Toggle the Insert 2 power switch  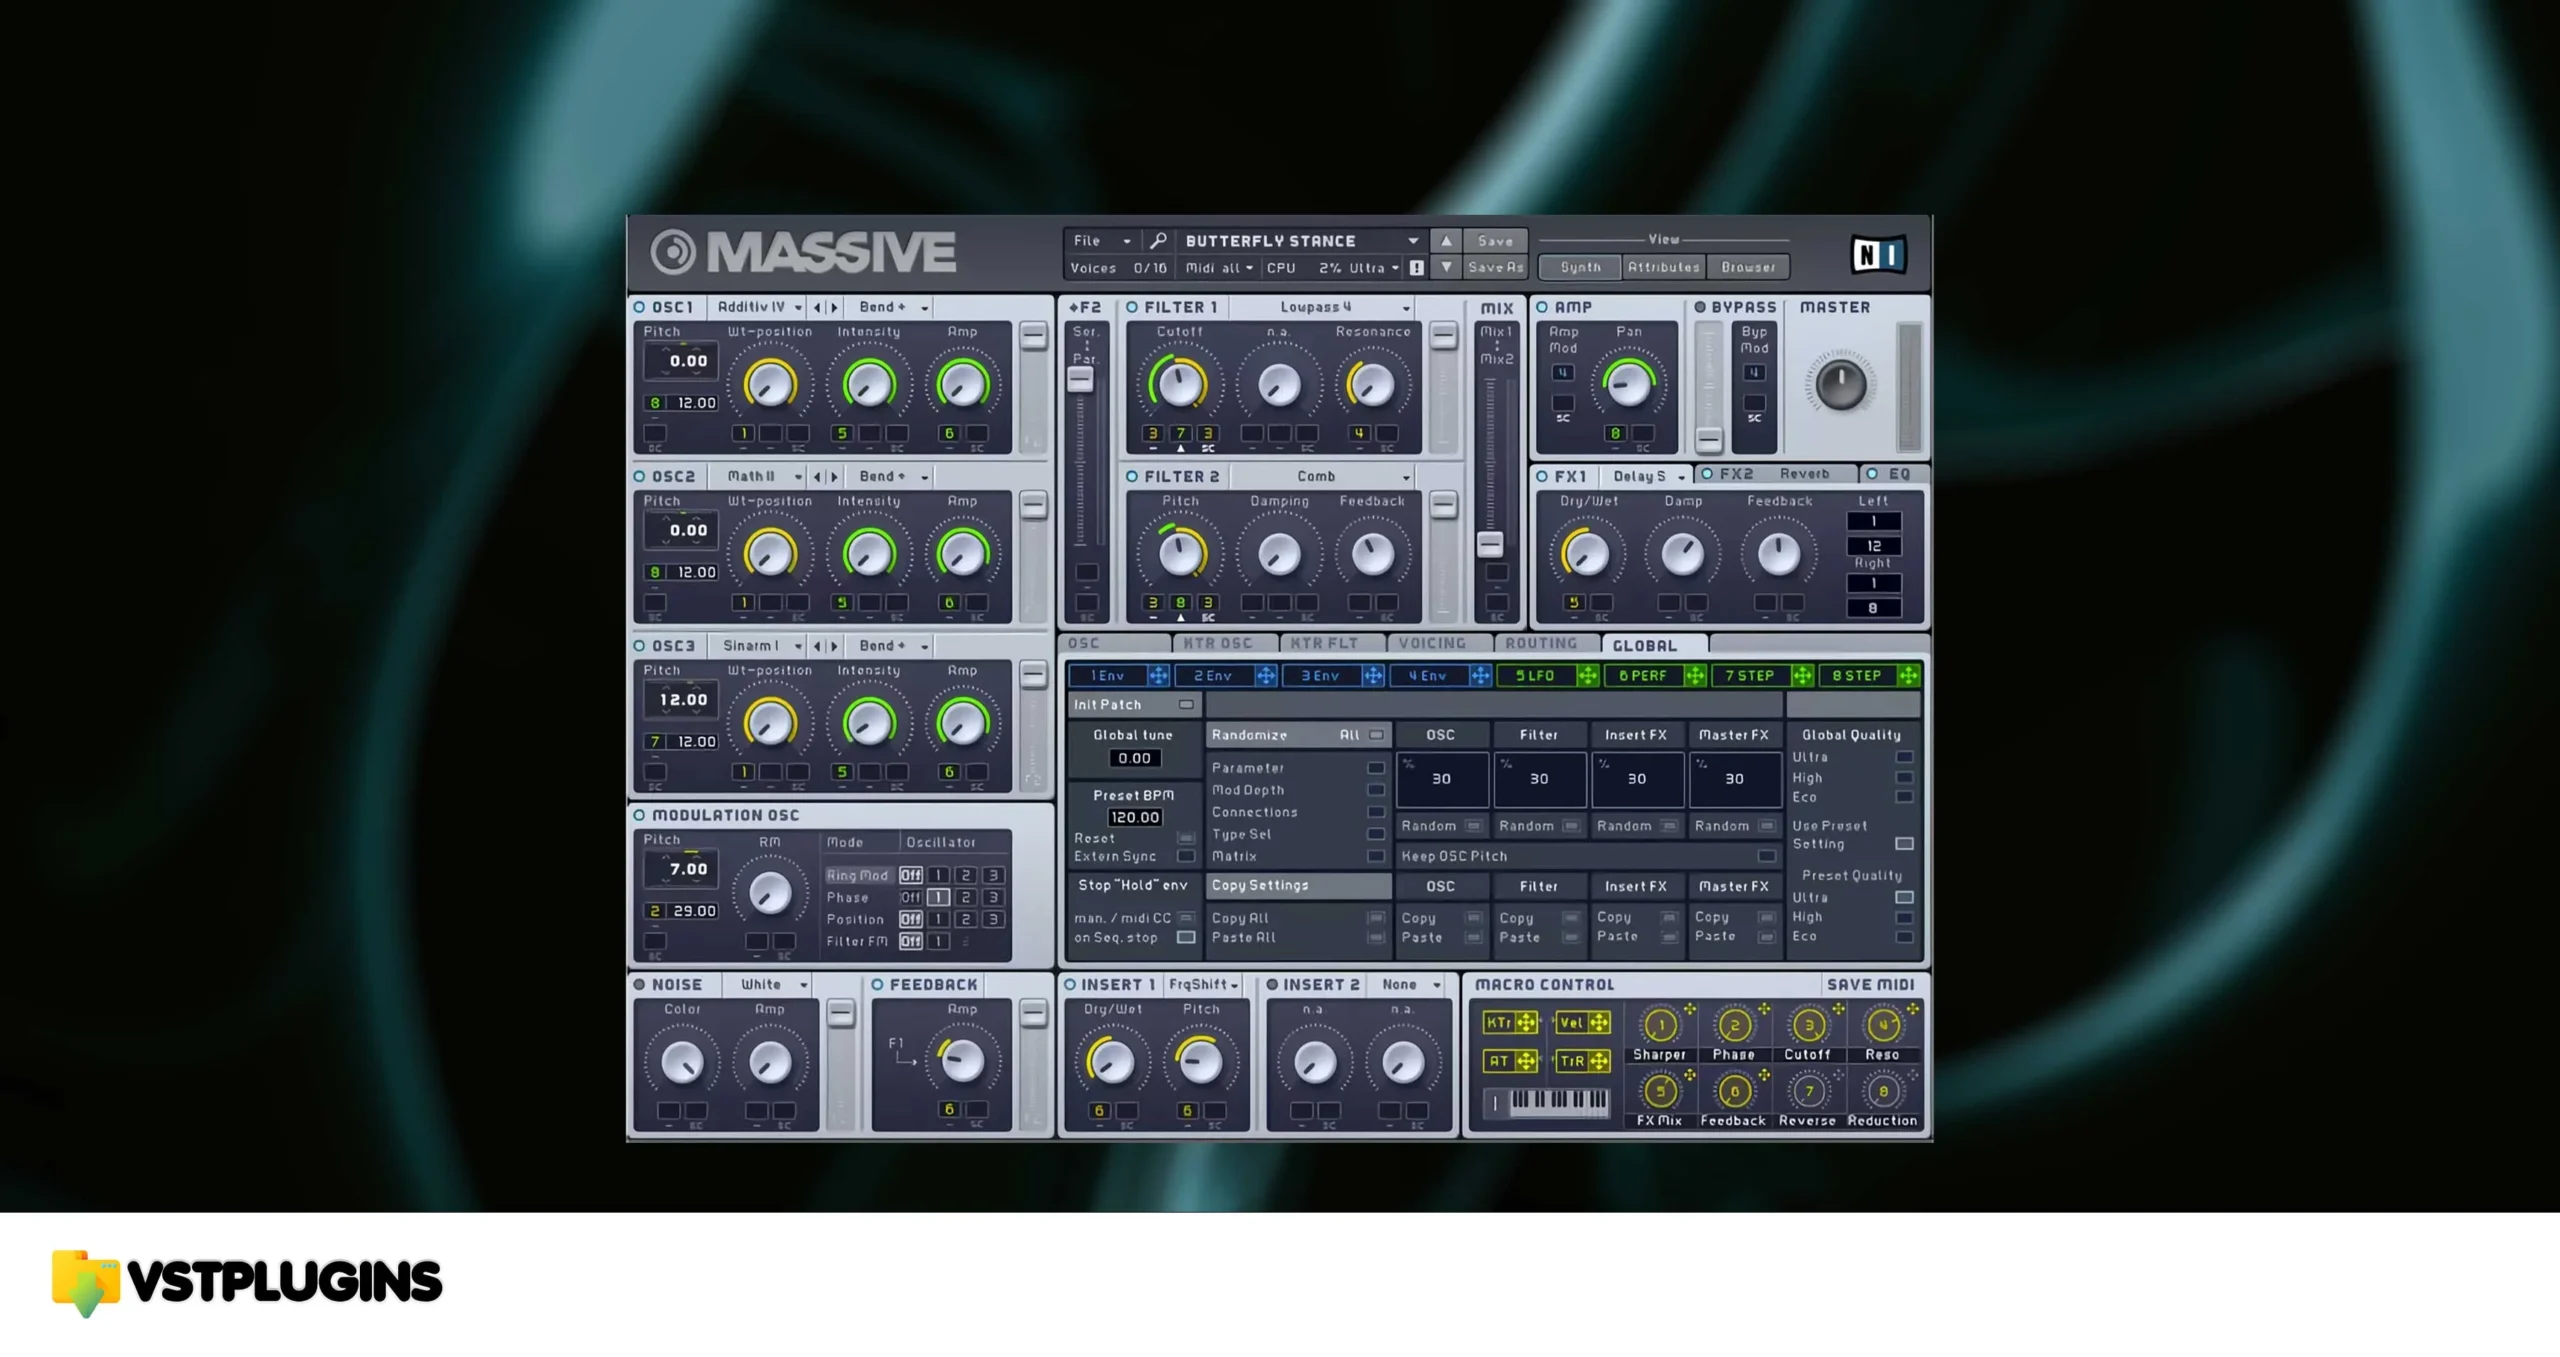(x=1272, y=985)
